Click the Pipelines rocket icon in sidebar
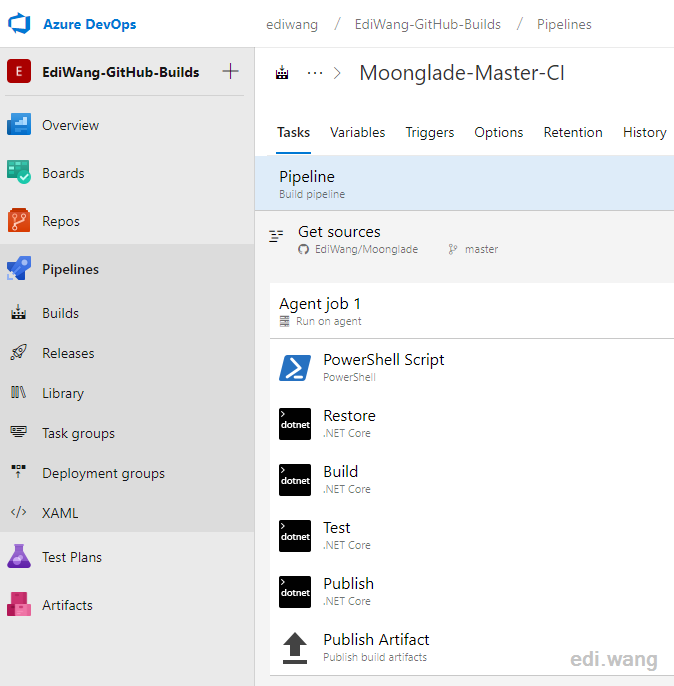This screenshot has width=674, height=686. (19, 268)
